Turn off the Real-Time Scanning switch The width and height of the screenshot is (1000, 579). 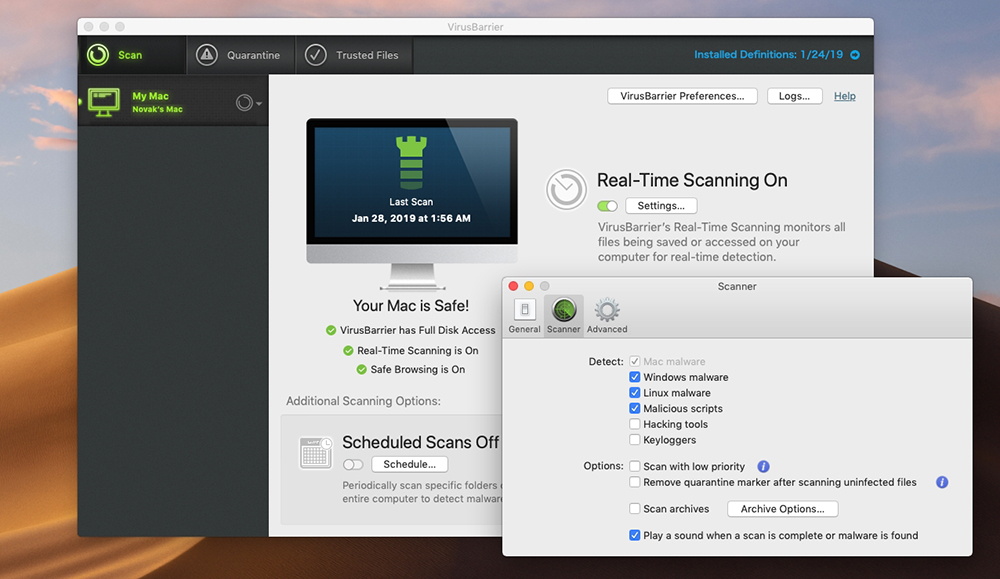point(607,206)
